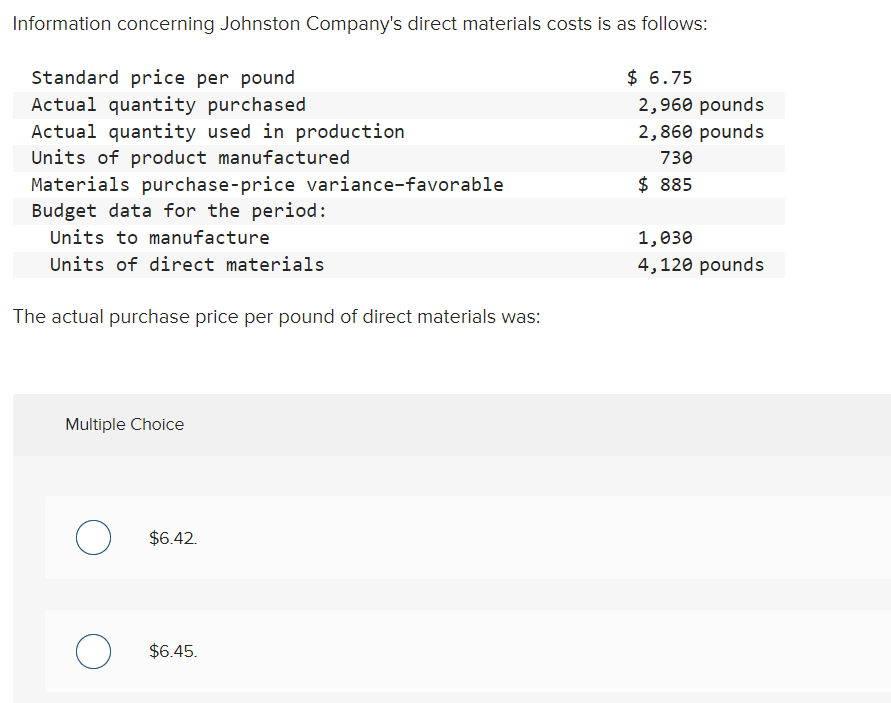Screen dimensions: 891x703
Task: Click the Actual quantity purchased row label
Action: 168,105
